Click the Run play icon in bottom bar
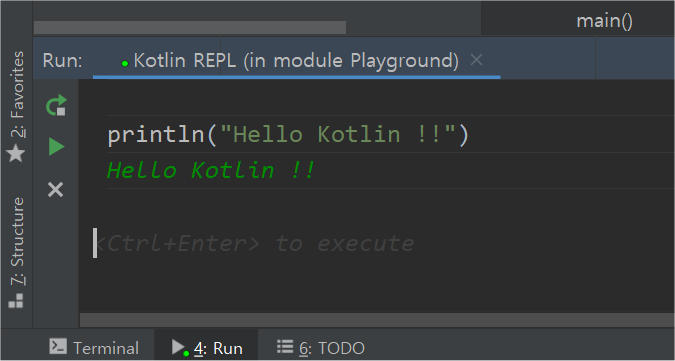 tap(180, 347)
